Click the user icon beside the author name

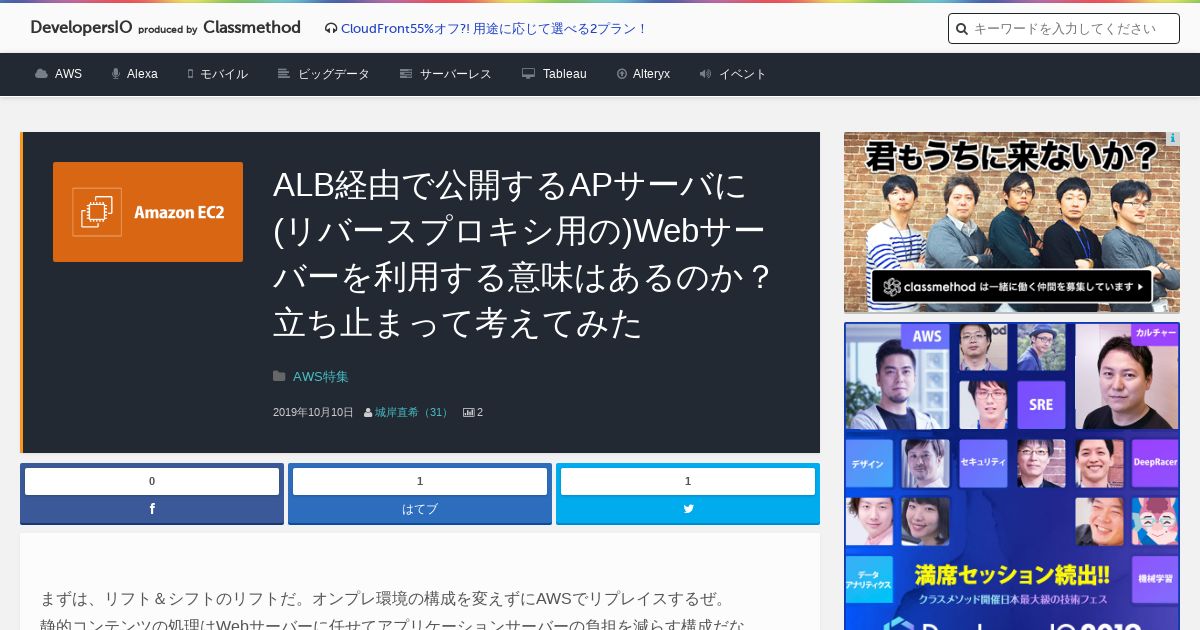pos(368,412)
